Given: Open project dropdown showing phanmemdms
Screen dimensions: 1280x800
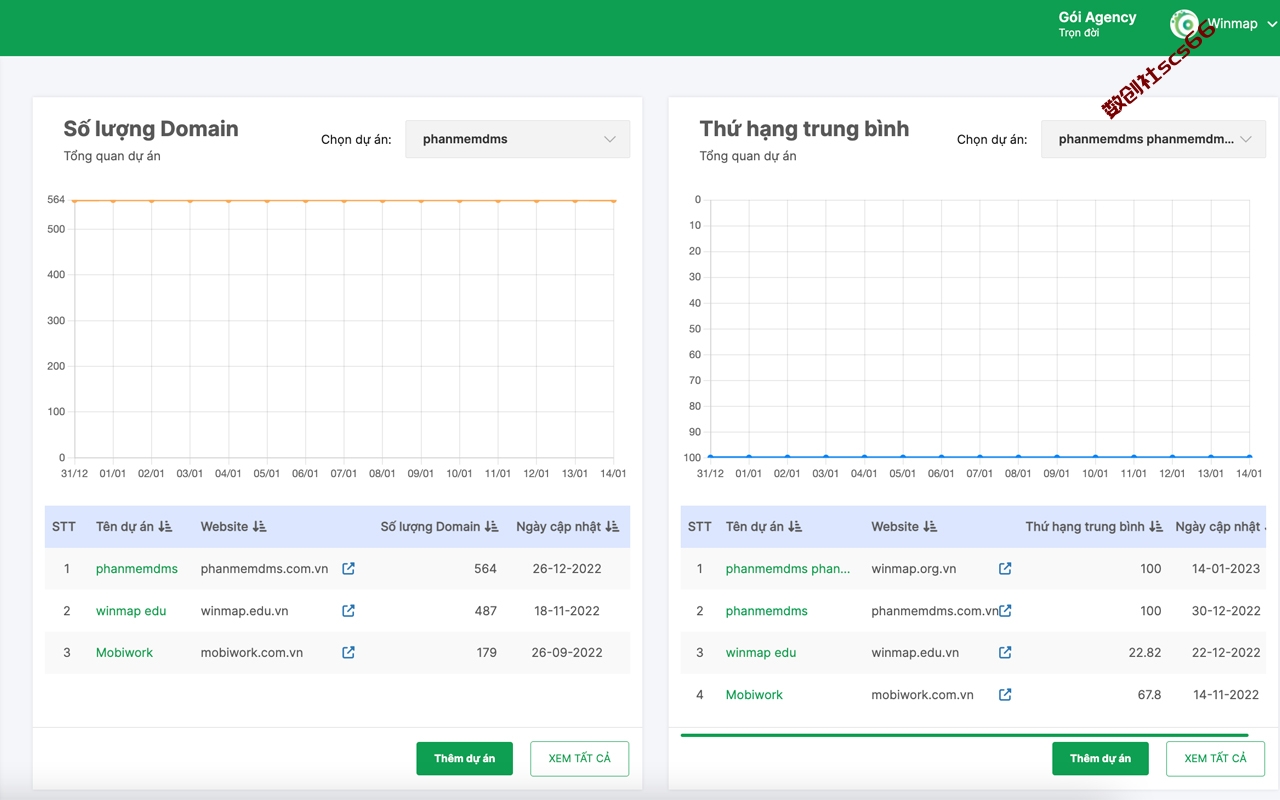Looking at the screenshot, I should click(x=517, y=139).
